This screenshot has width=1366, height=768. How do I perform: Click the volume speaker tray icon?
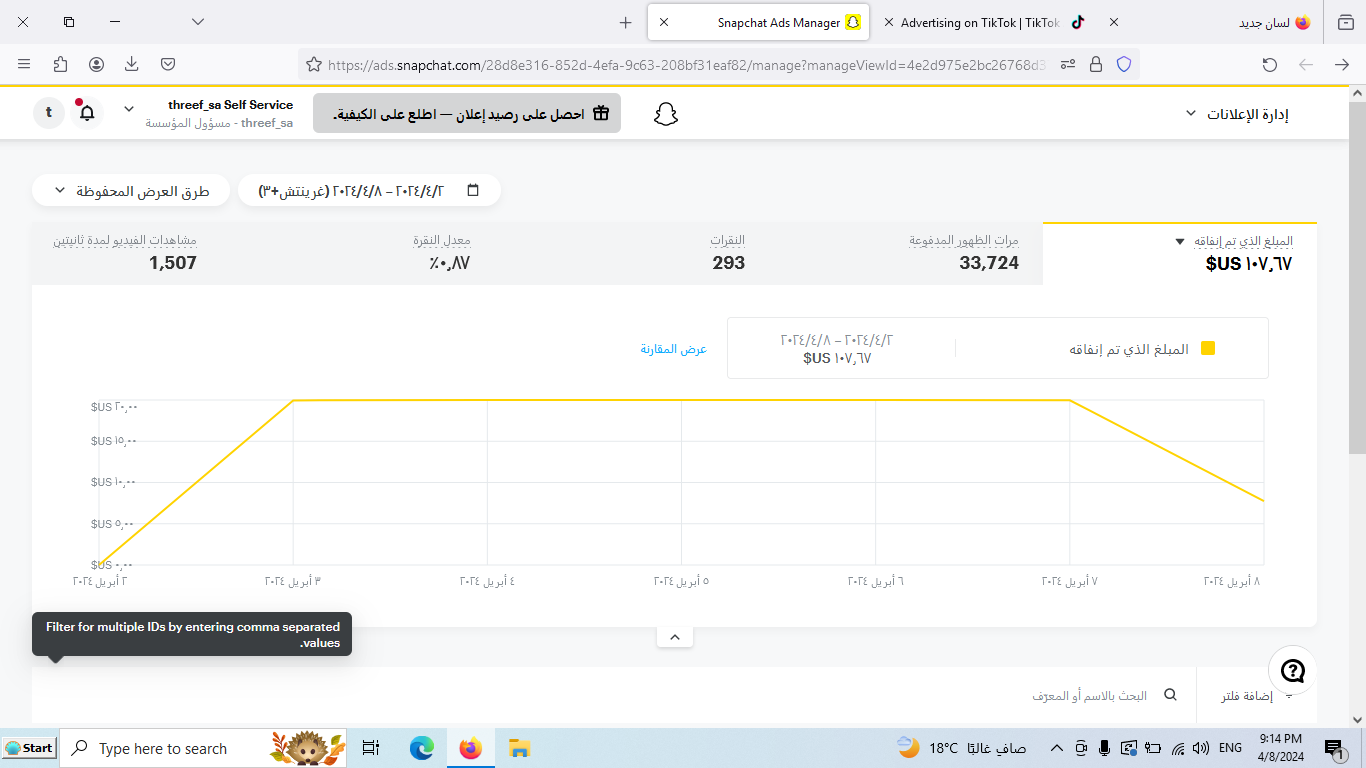(x=1201, y=748)
